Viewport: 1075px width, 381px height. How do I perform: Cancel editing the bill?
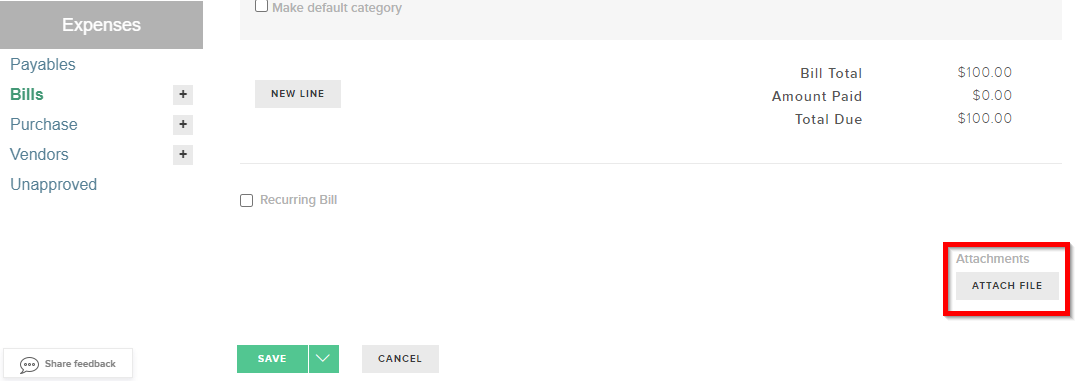tap(400, 358)
